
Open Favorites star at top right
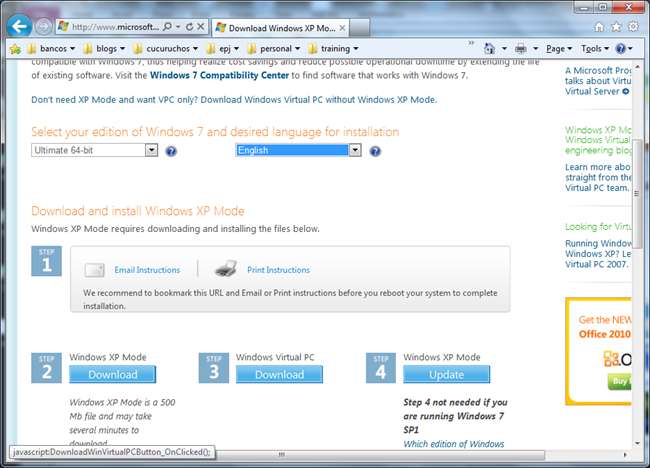[616, 27]
